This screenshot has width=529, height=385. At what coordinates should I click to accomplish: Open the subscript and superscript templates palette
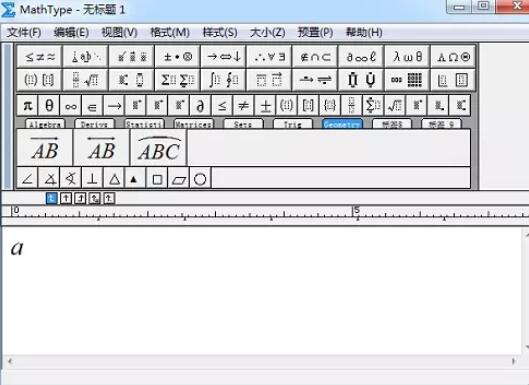[131, 80]
